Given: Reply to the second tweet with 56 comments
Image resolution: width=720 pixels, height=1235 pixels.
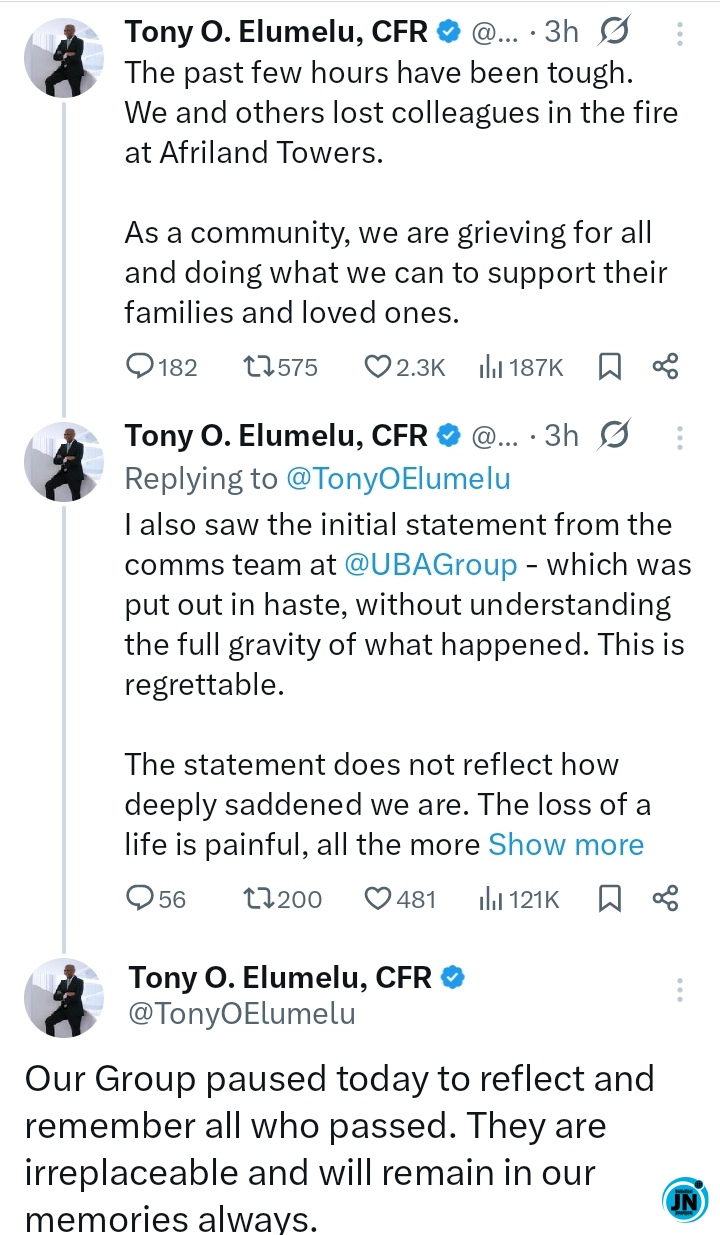Looking at the screenshot, I should click(x=155, y=899).
